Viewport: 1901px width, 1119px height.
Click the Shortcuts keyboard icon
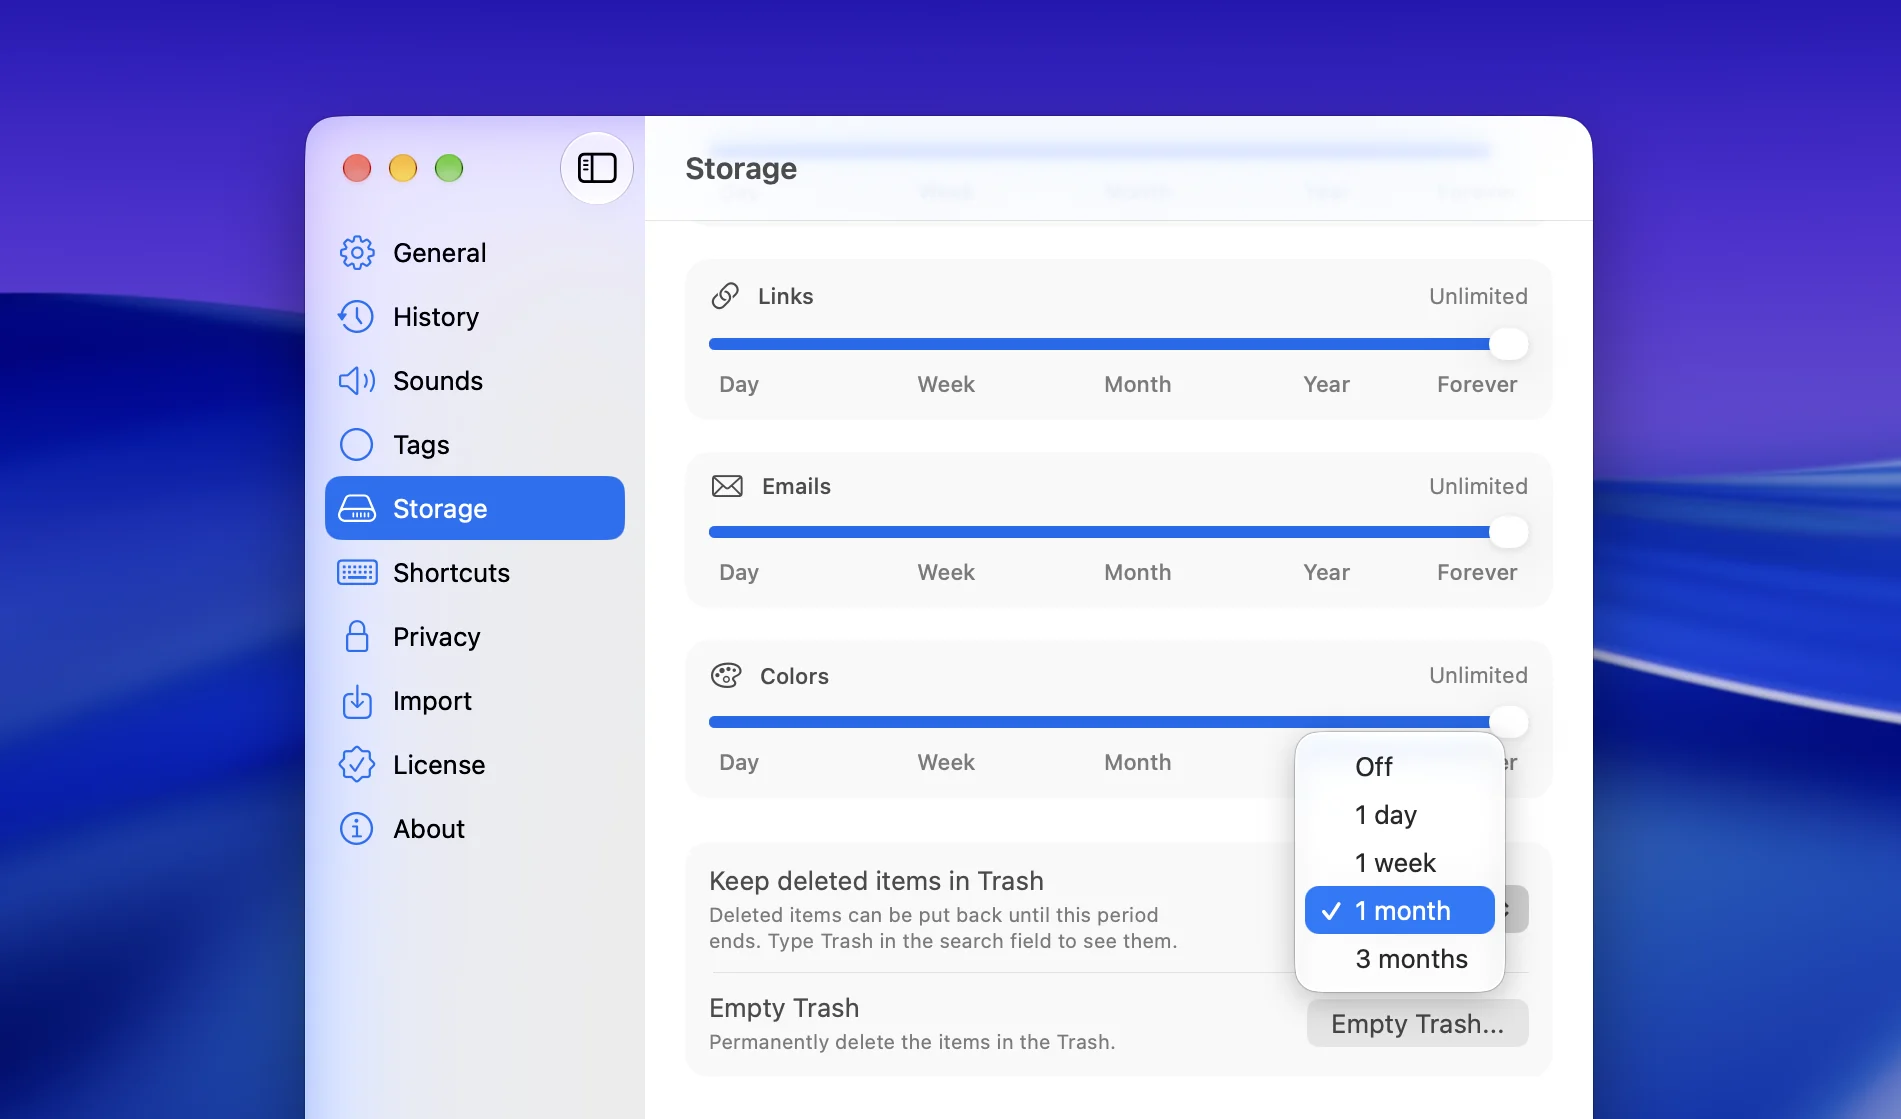pyautogui.click(x=357, y=573)
